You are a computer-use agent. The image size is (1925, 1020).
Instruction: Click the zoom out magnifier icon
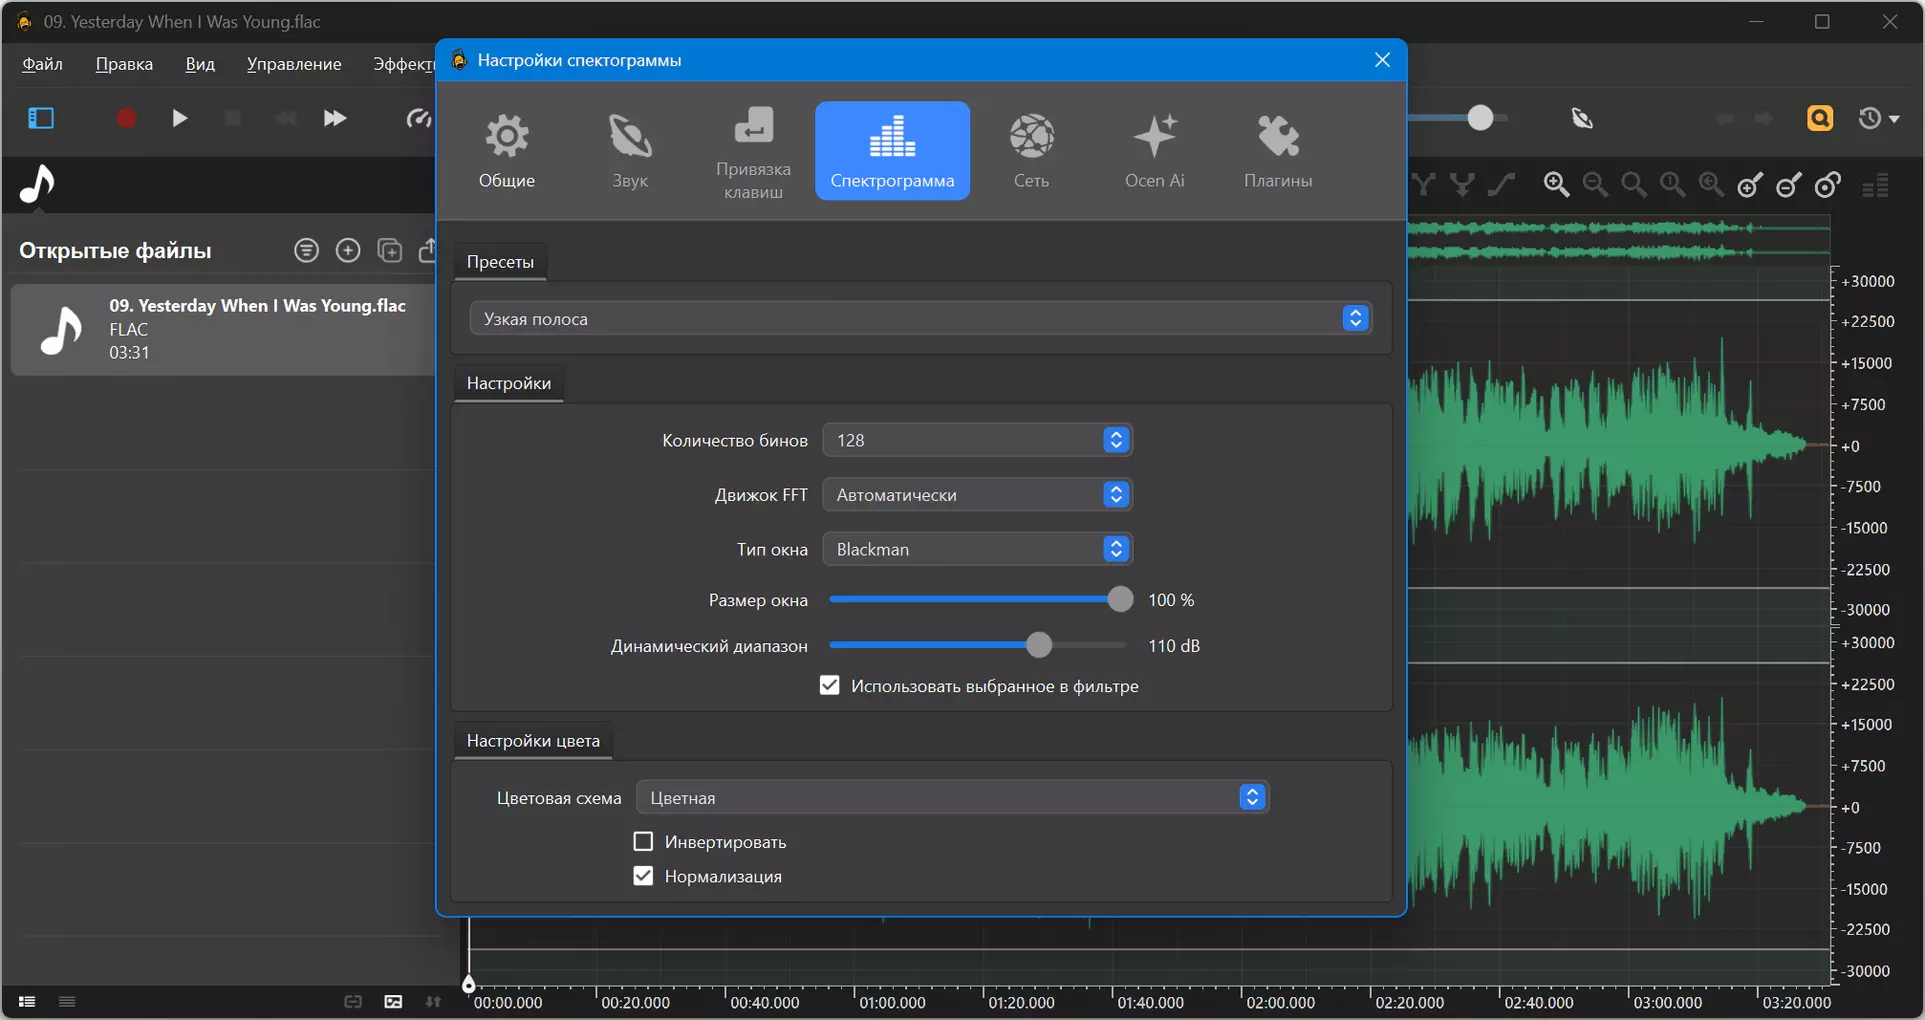[x=1595, y=184]
